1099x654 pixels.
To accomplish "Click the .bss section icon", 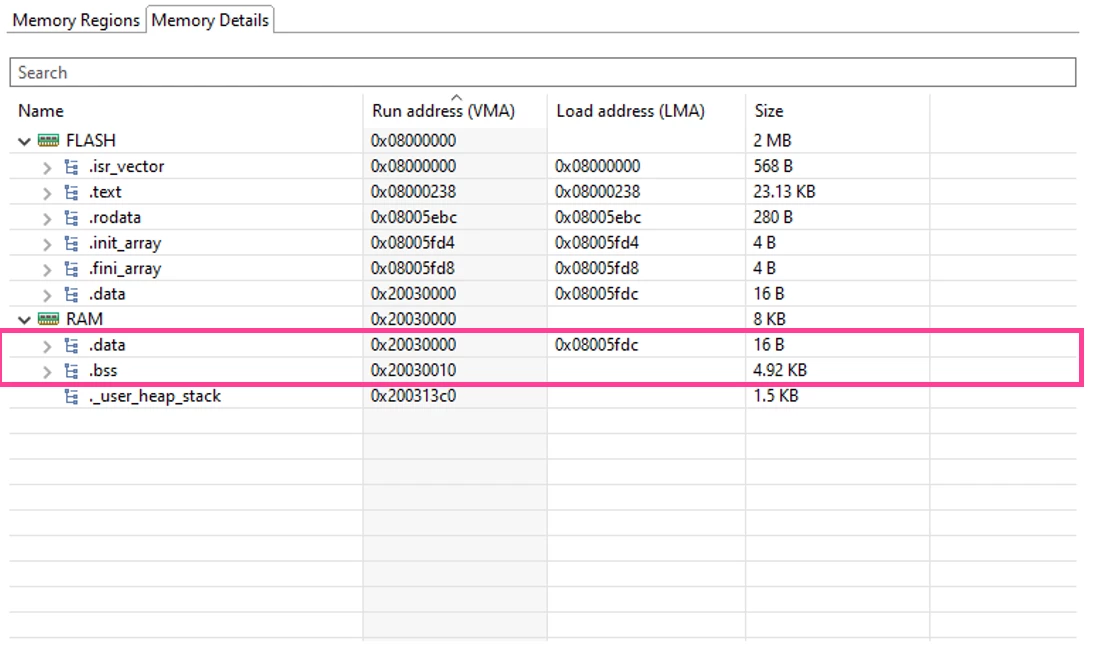I will (x=71, y=371).
